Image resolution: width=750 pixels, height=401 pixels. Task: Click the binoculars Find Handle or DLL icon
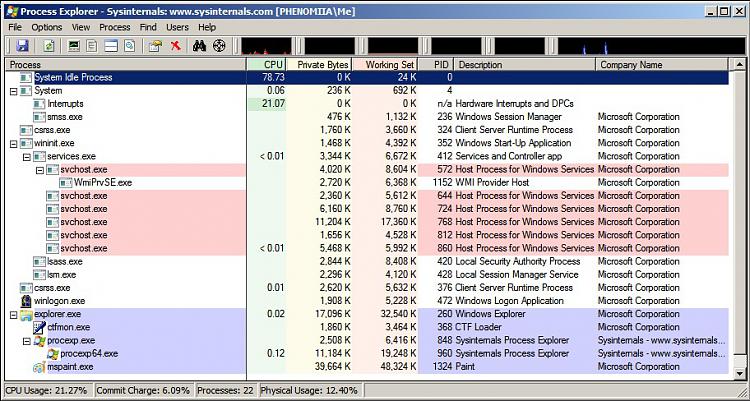pyautogui.click(x=199, y=46)
